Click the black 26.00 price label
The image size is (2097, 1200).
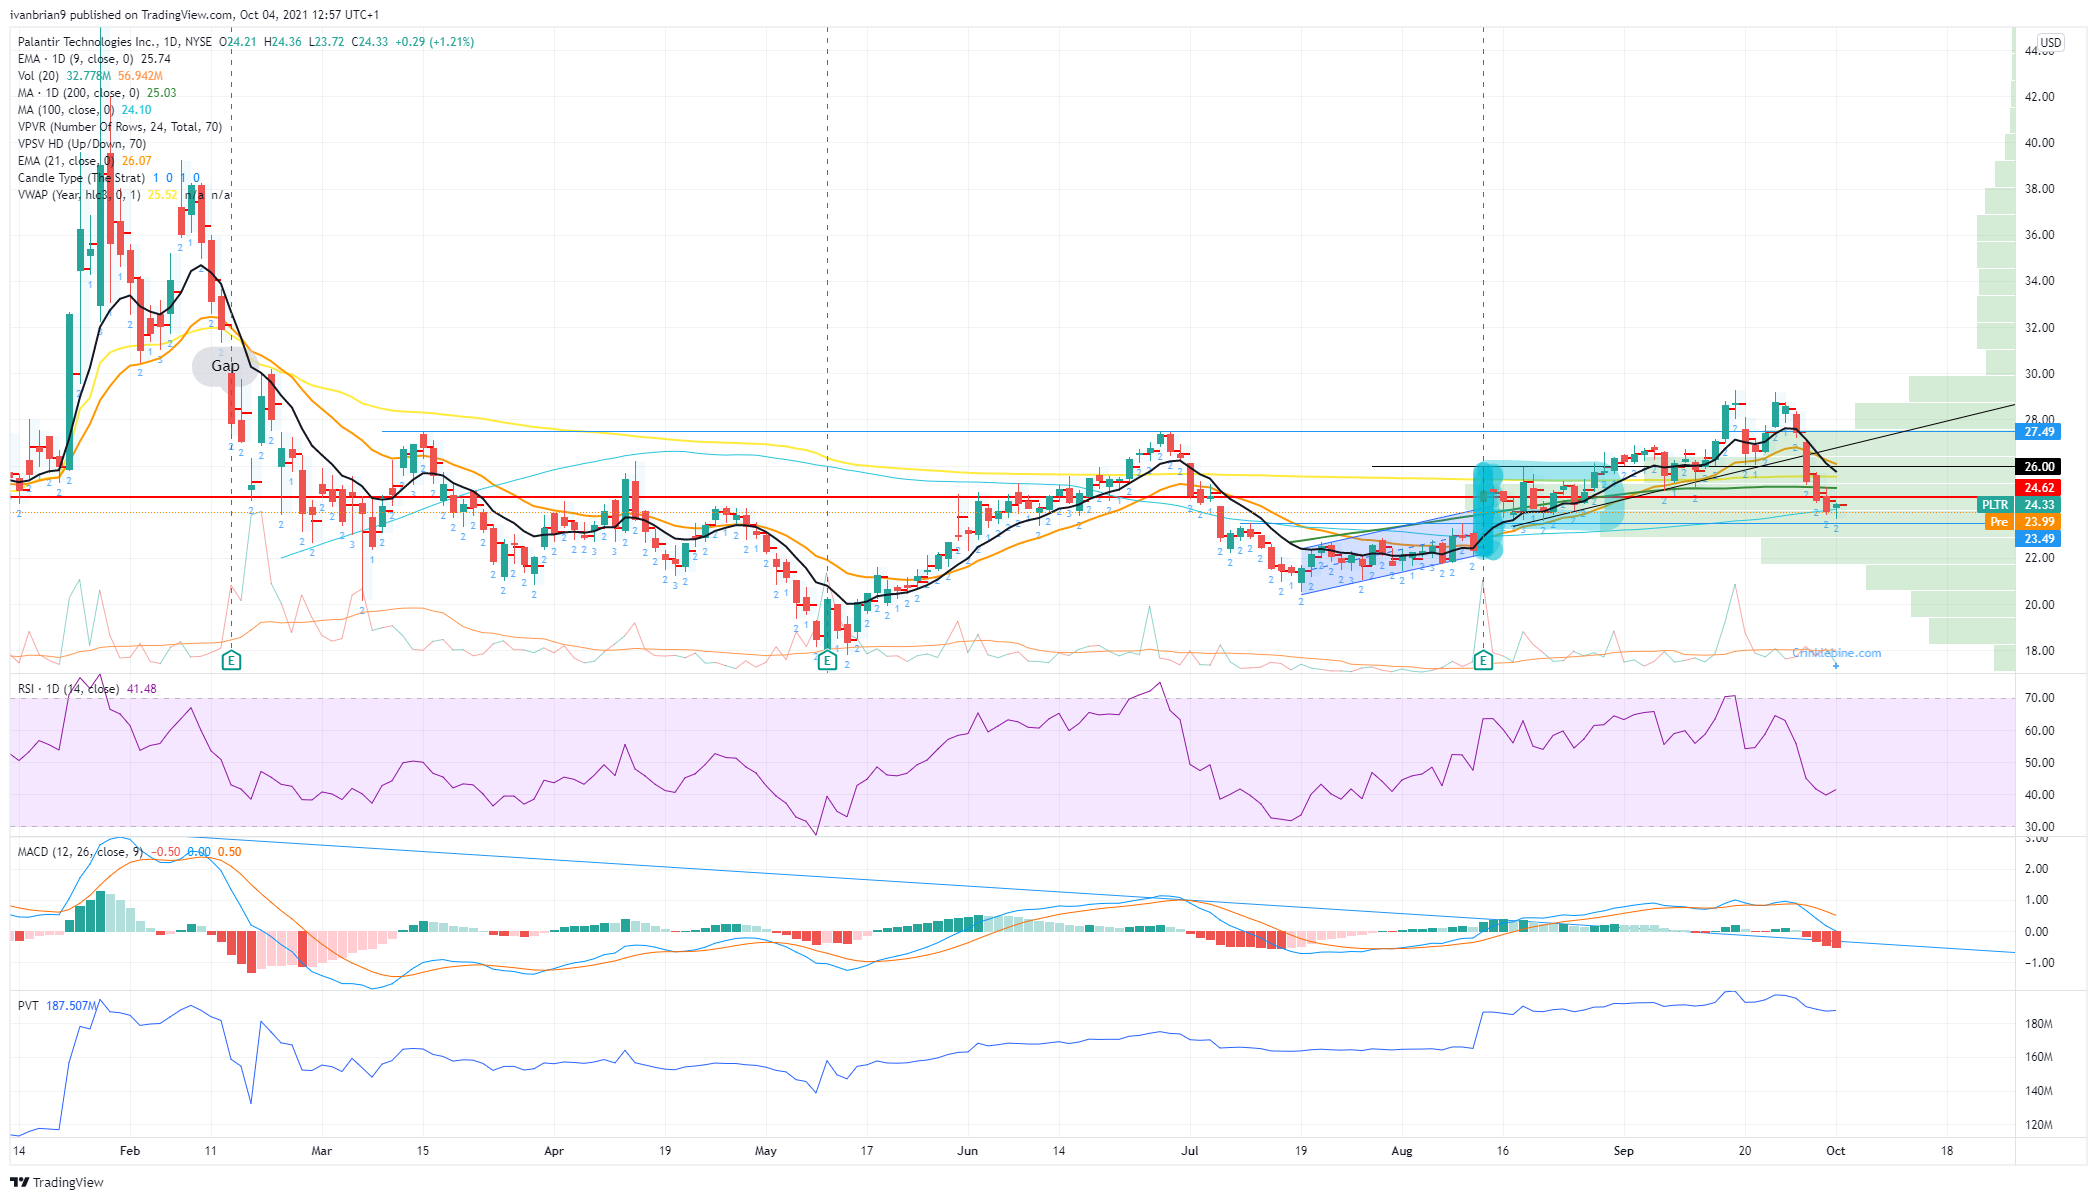[2038, 467]
